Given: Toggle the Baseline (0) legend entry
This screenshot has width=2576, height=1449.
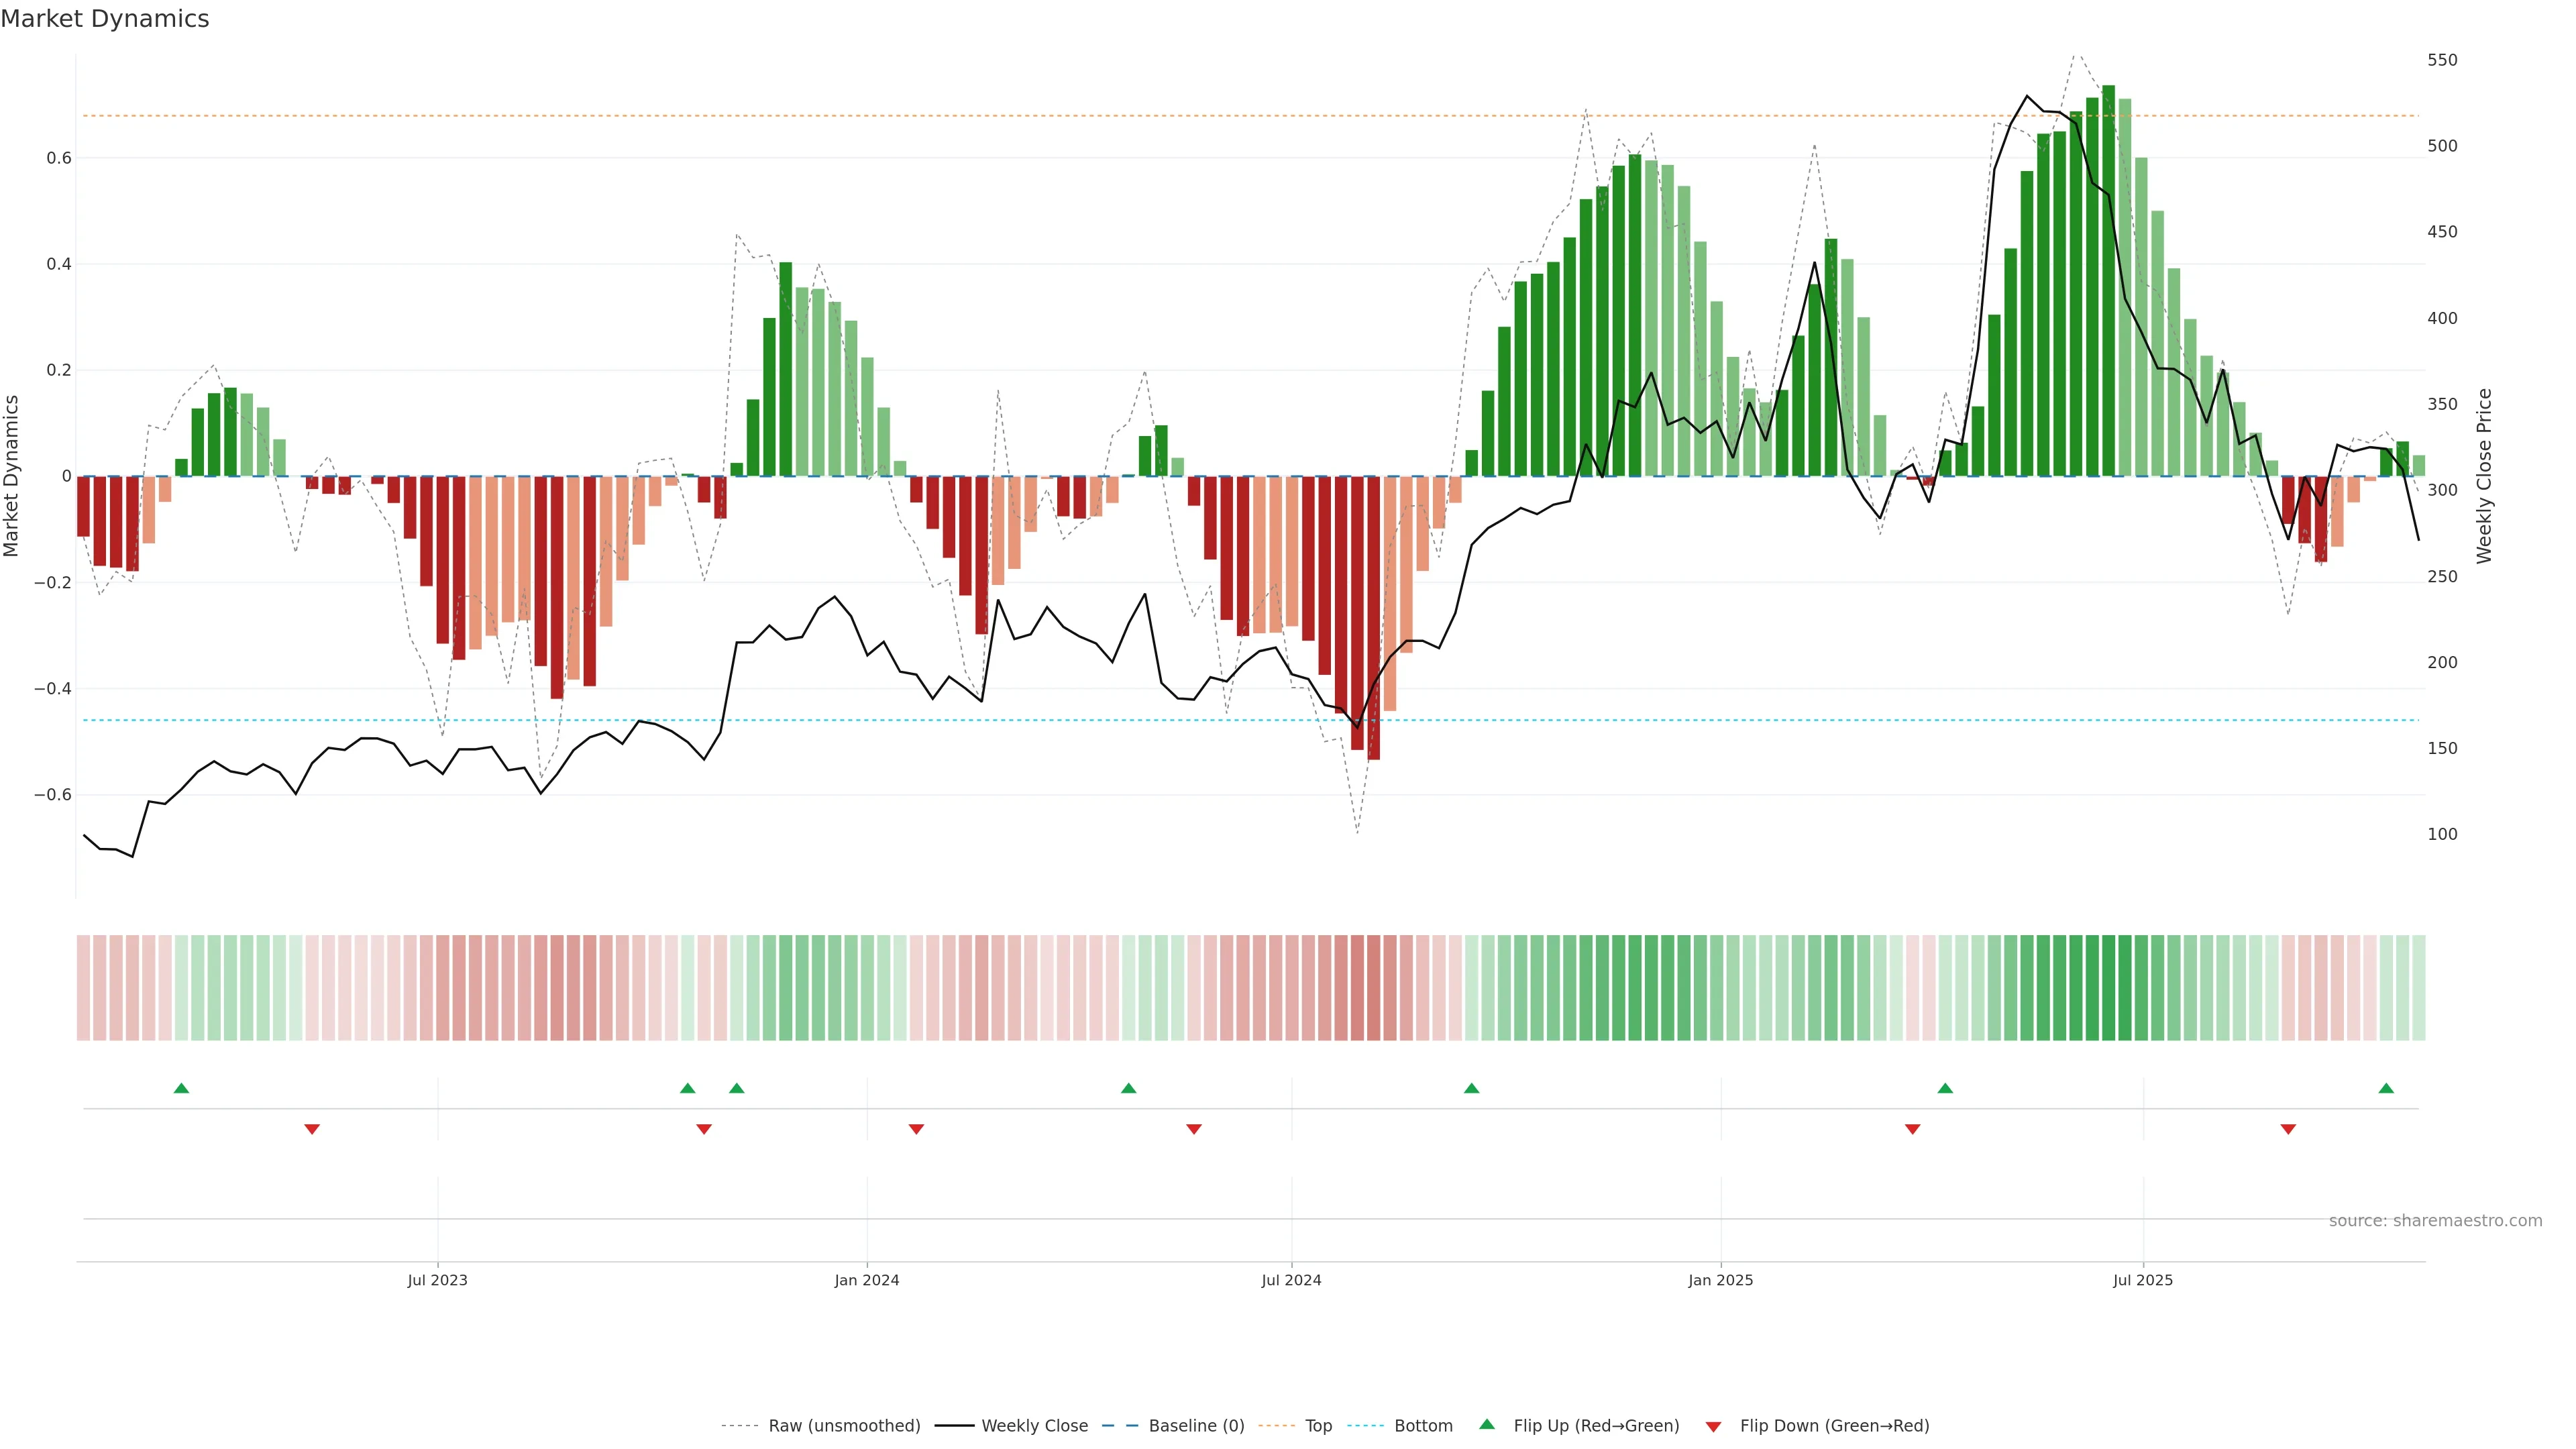Looking at the screenshot, I should click(x=1196, y=1426).
